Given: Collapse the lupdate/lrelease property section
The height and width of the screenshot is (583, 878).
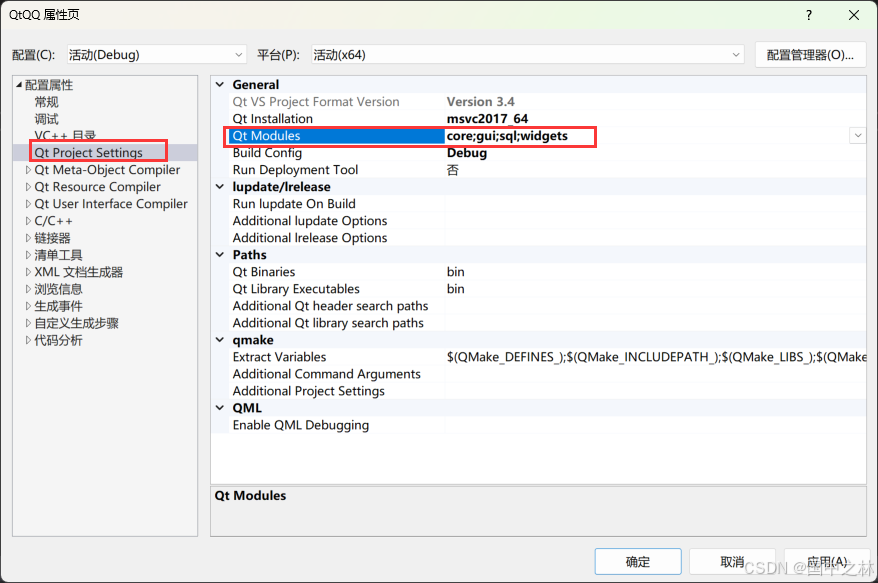Looking at the screenshot, I should tap(220, 186).
